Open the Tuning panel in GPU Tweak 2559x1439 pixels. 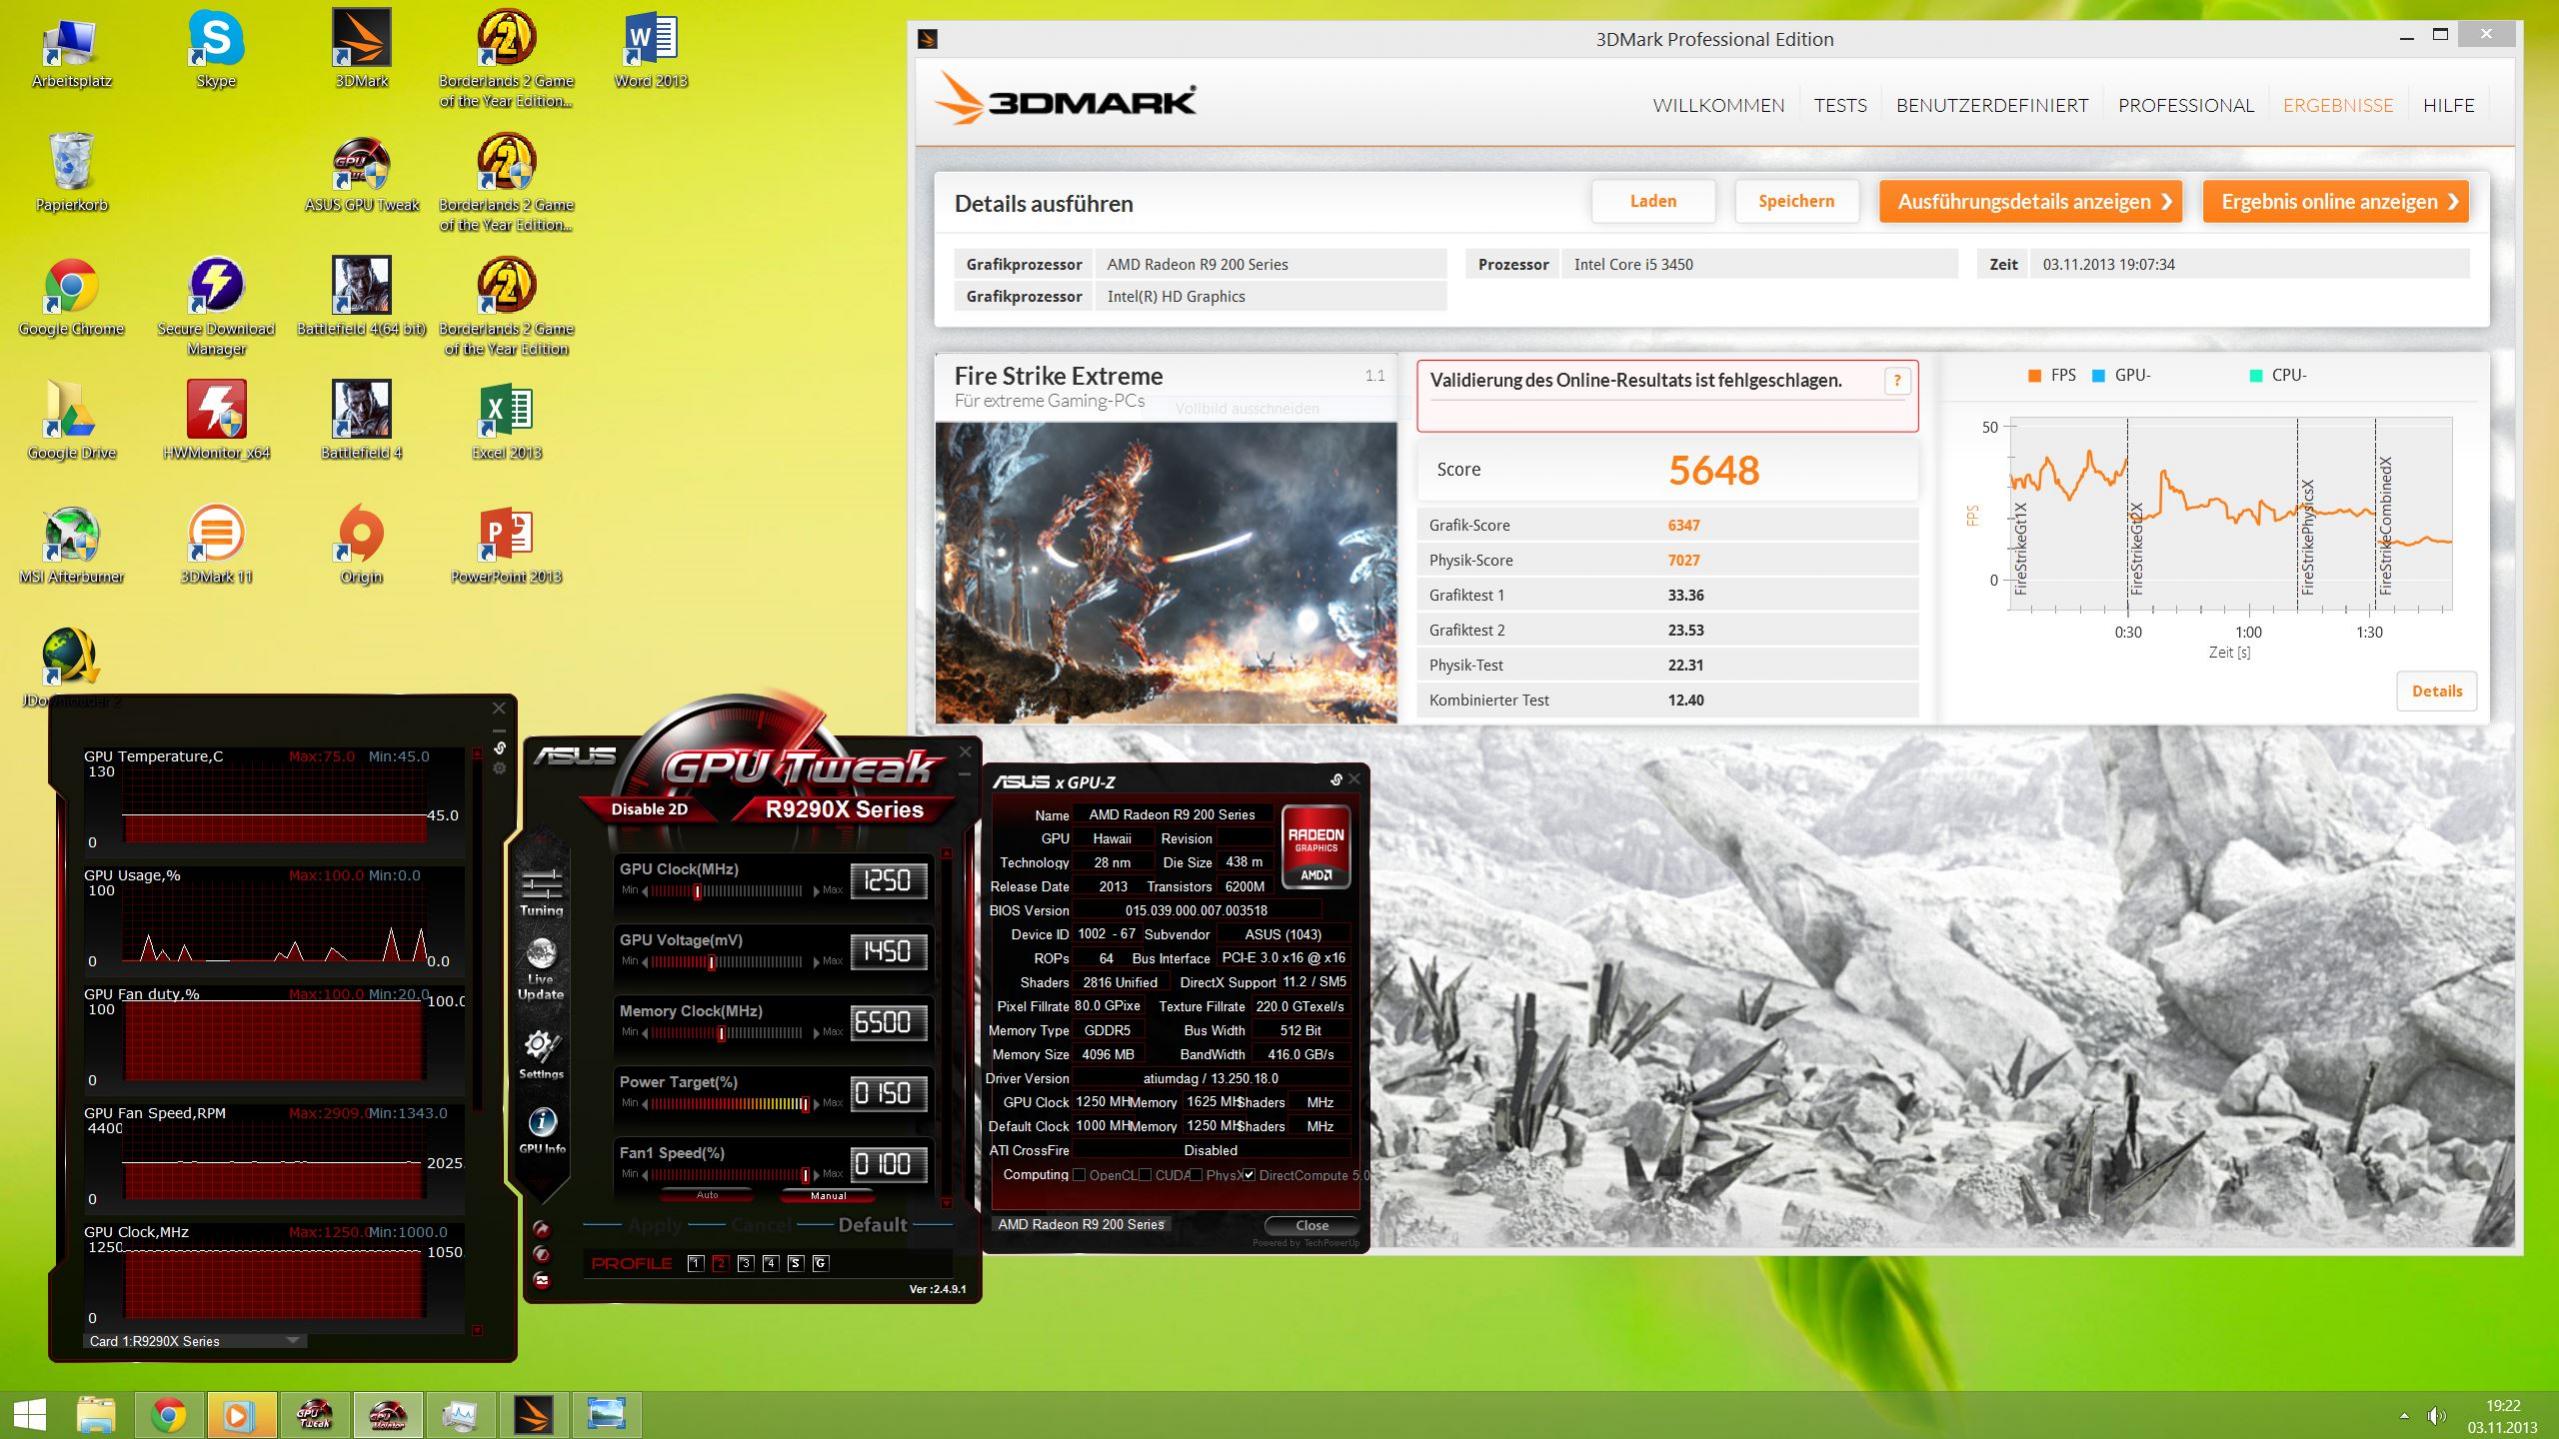(541, 889)
